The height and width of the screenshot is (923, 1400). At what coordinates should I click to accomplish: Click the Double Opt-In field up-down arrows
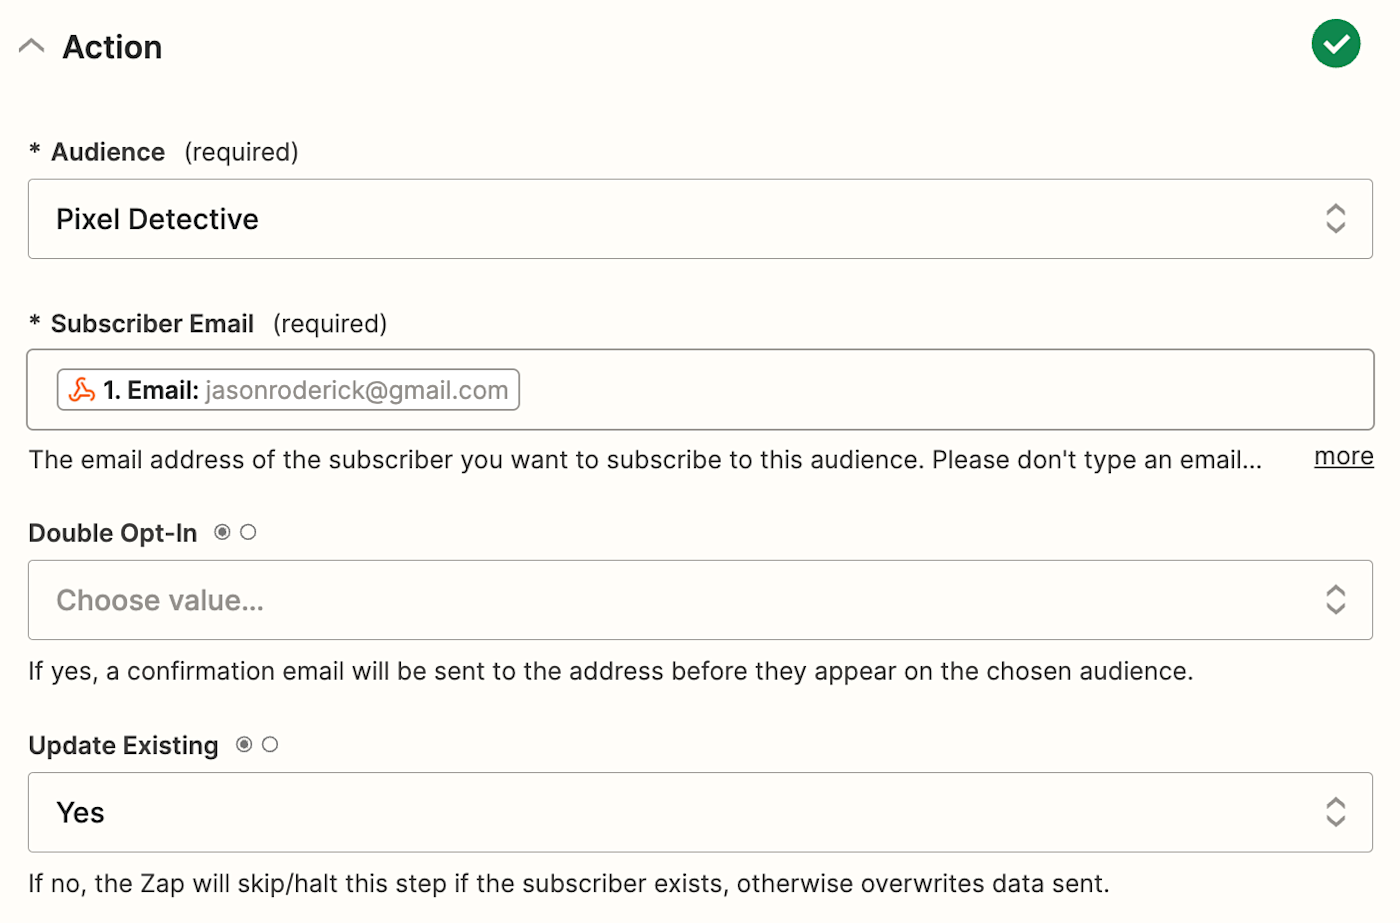(x=1335, y=600)
